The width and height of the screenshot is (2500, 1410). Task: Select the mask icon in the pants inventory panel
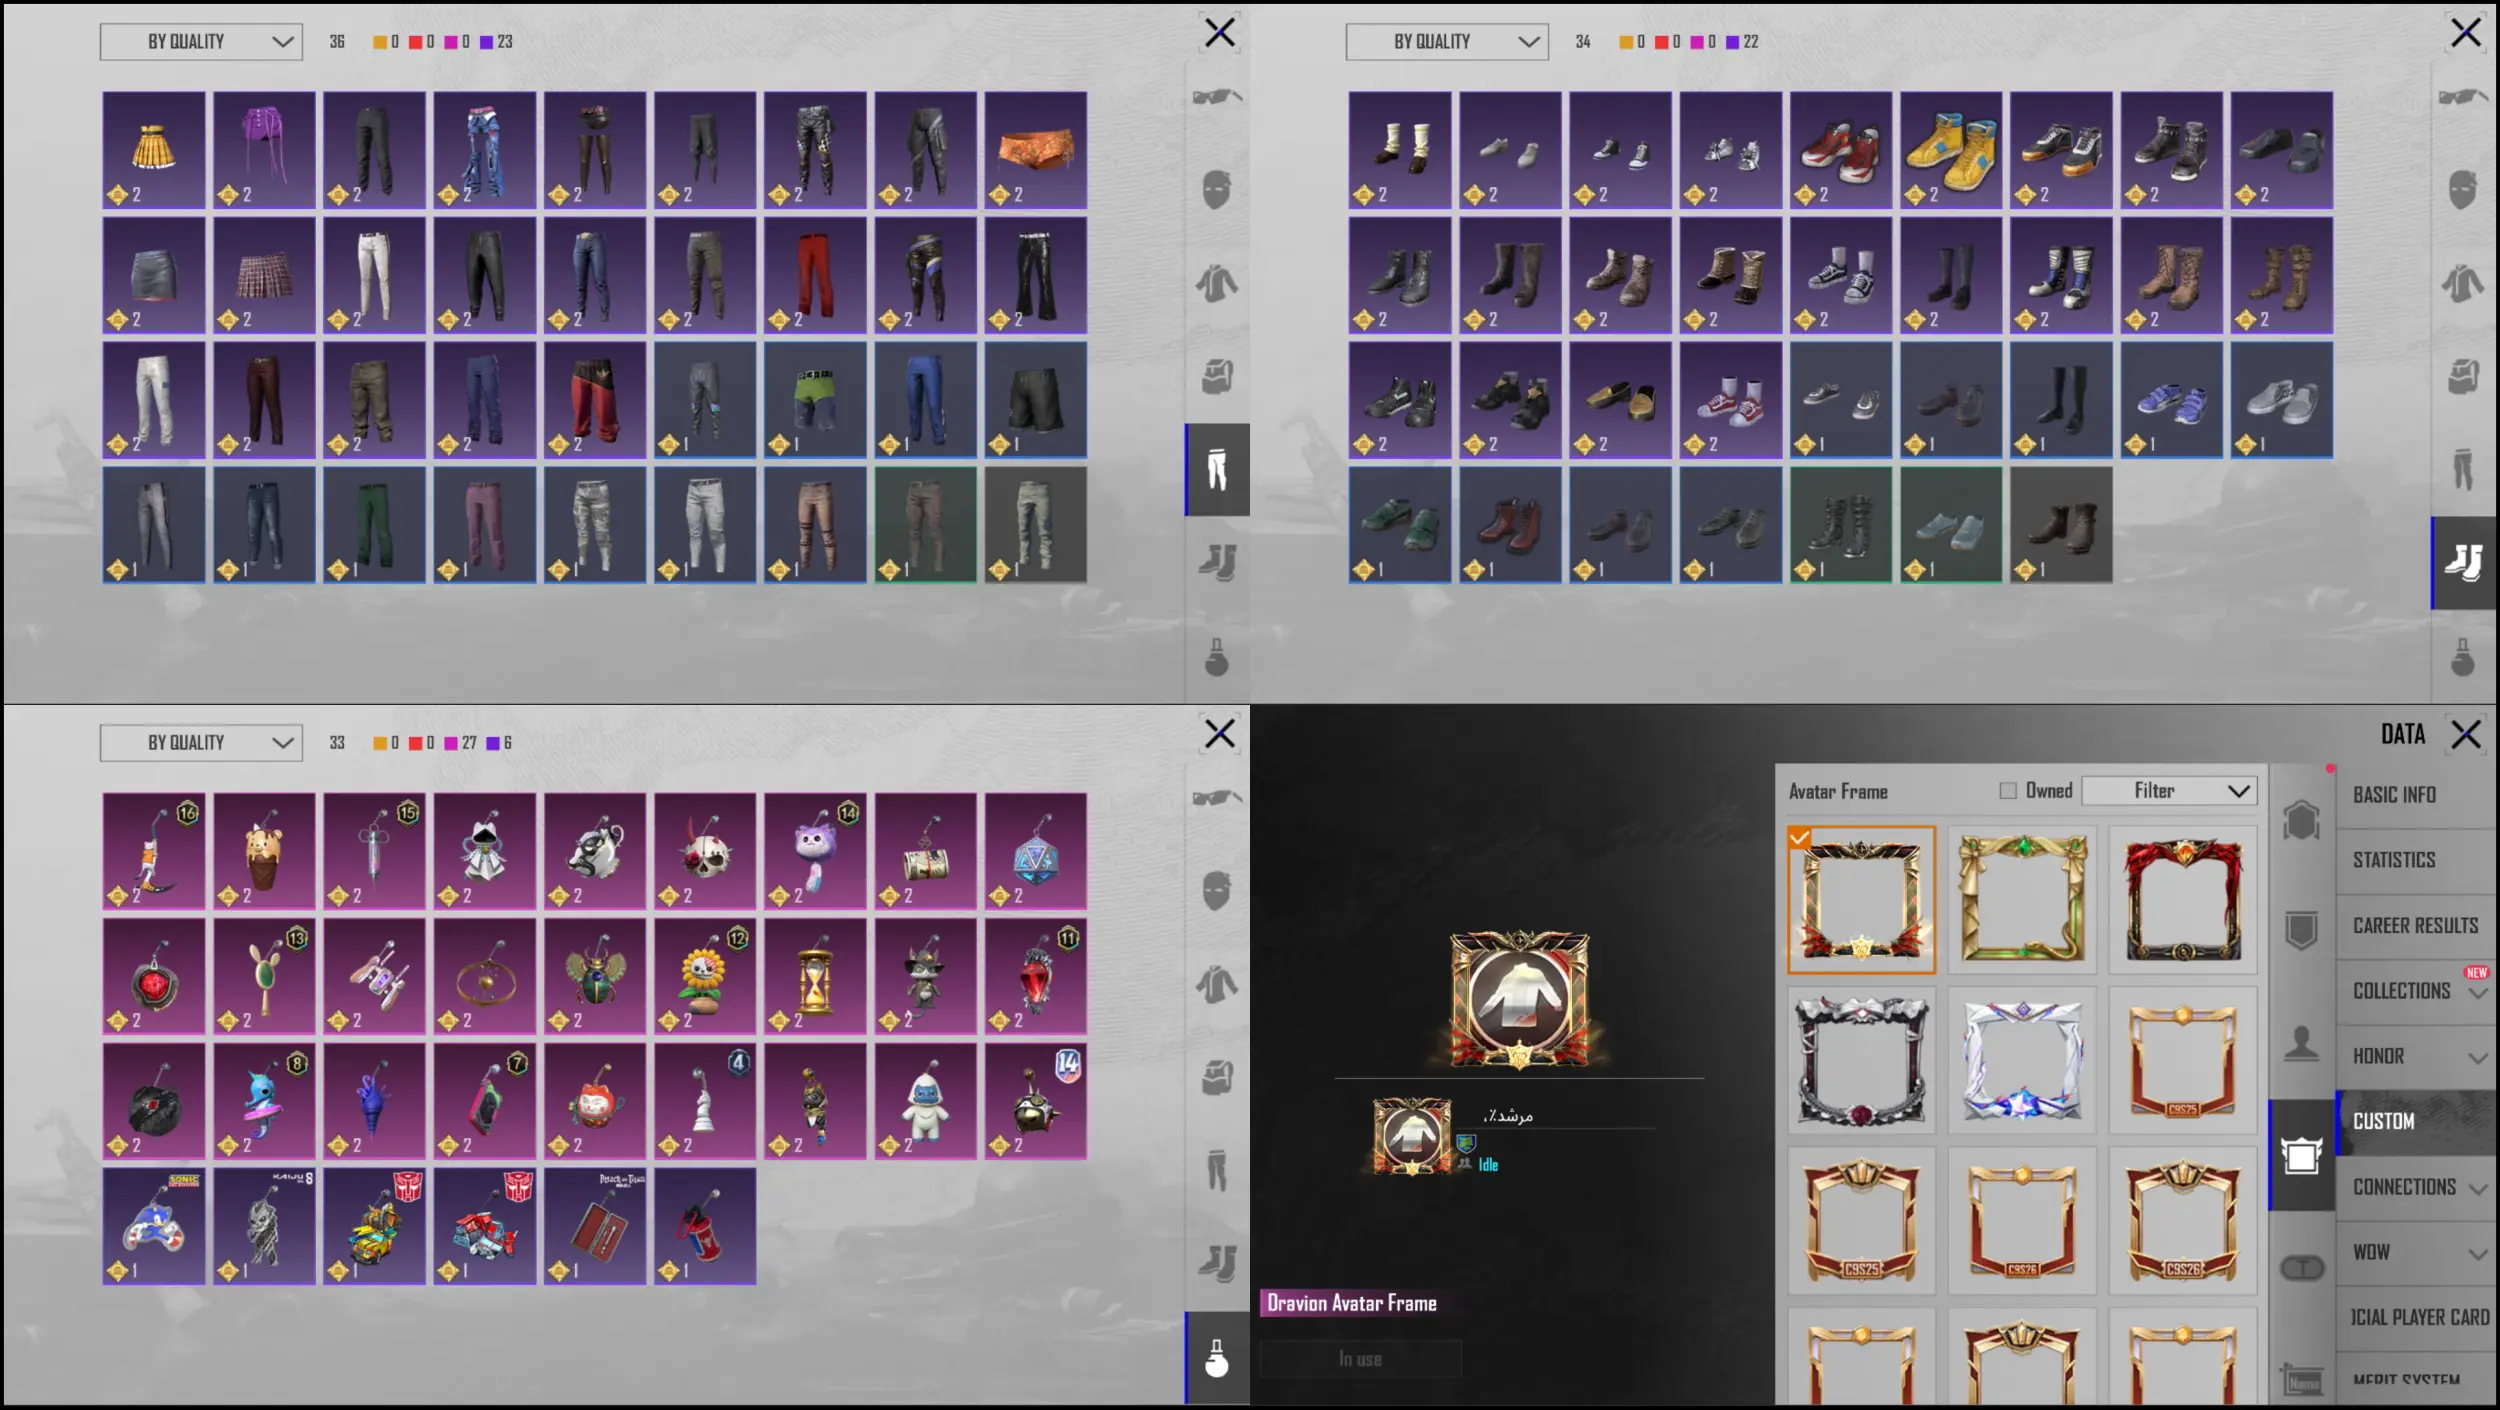point(1217,190)
